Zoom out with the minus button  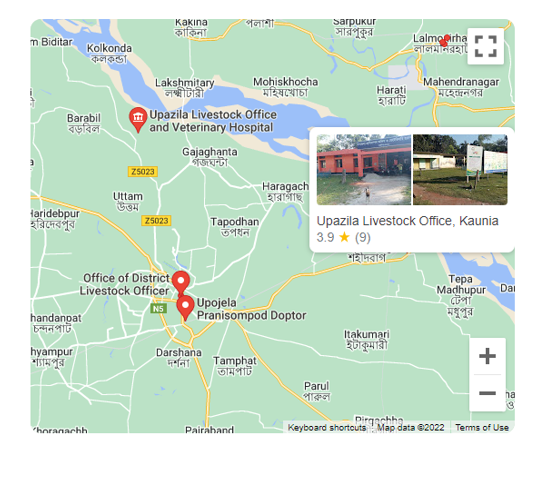point(487,393)
